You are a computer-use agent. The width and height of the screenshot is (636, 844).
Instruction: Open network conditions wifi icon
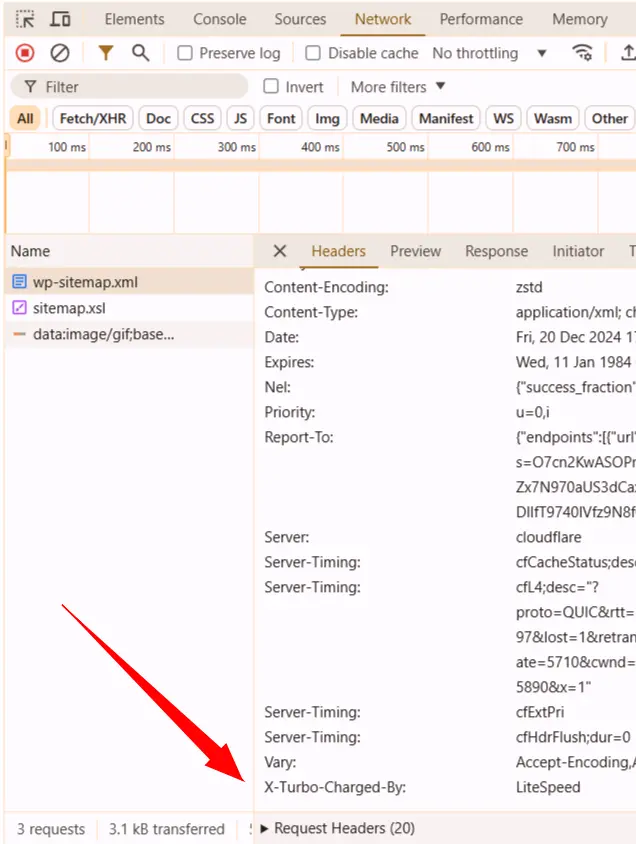coord(582,53)
